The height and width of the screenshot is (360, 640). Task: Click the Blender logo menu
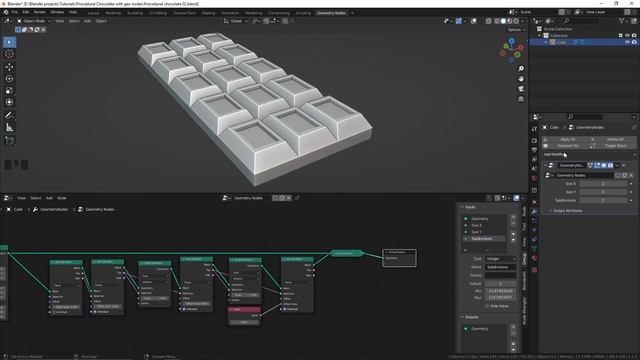[5, 12]
